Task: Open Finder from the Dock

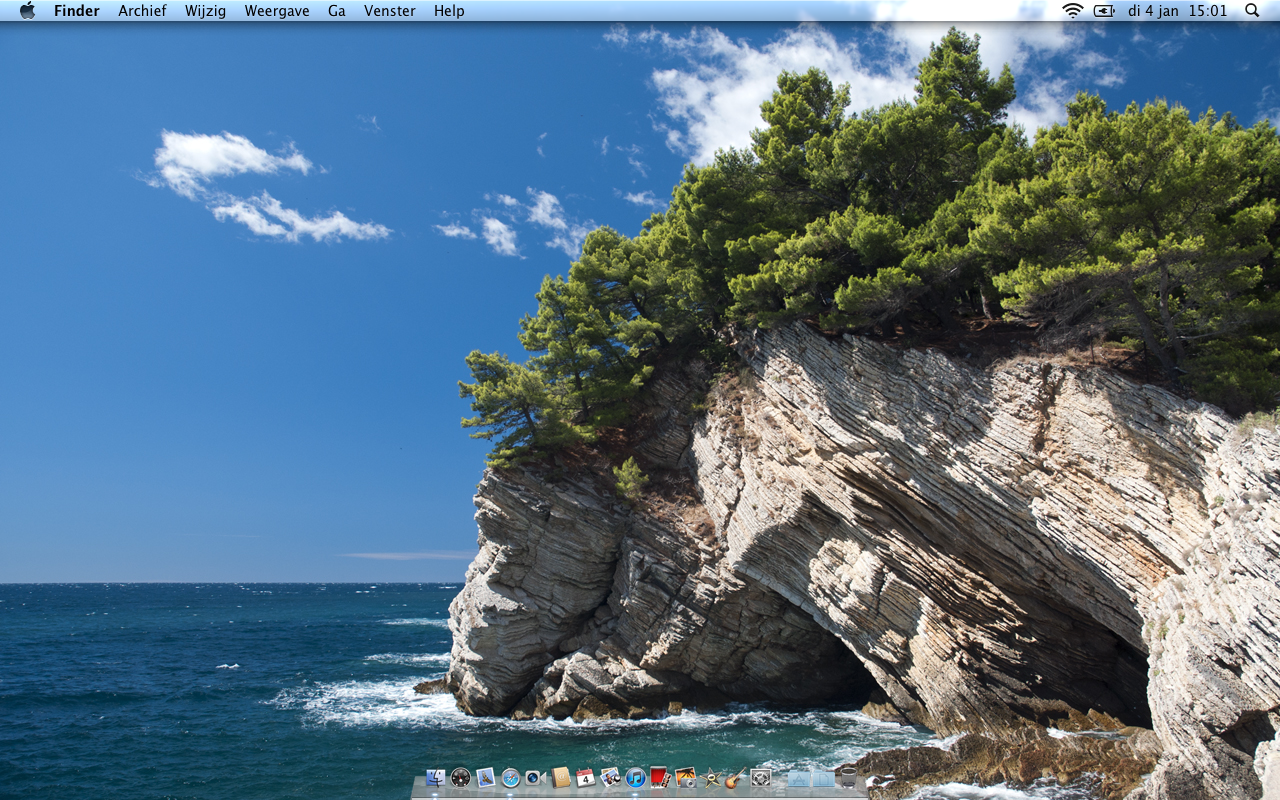Action: (x=435, y=778)
